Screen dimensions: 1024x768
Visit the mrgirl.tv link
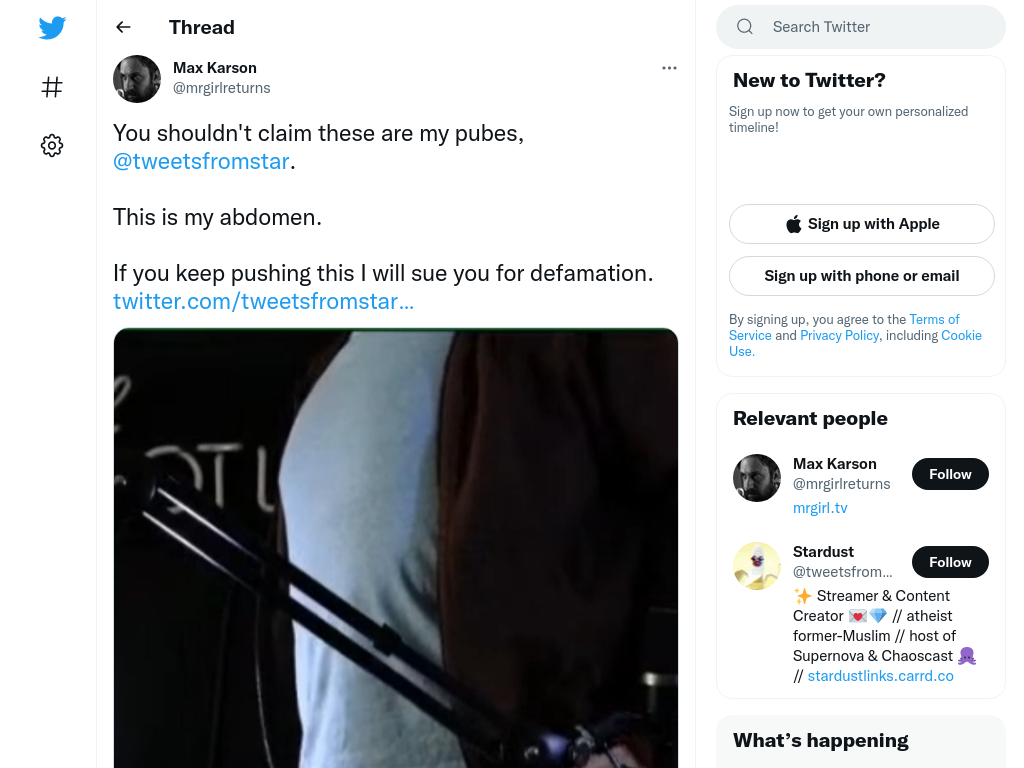coord(820,508)
